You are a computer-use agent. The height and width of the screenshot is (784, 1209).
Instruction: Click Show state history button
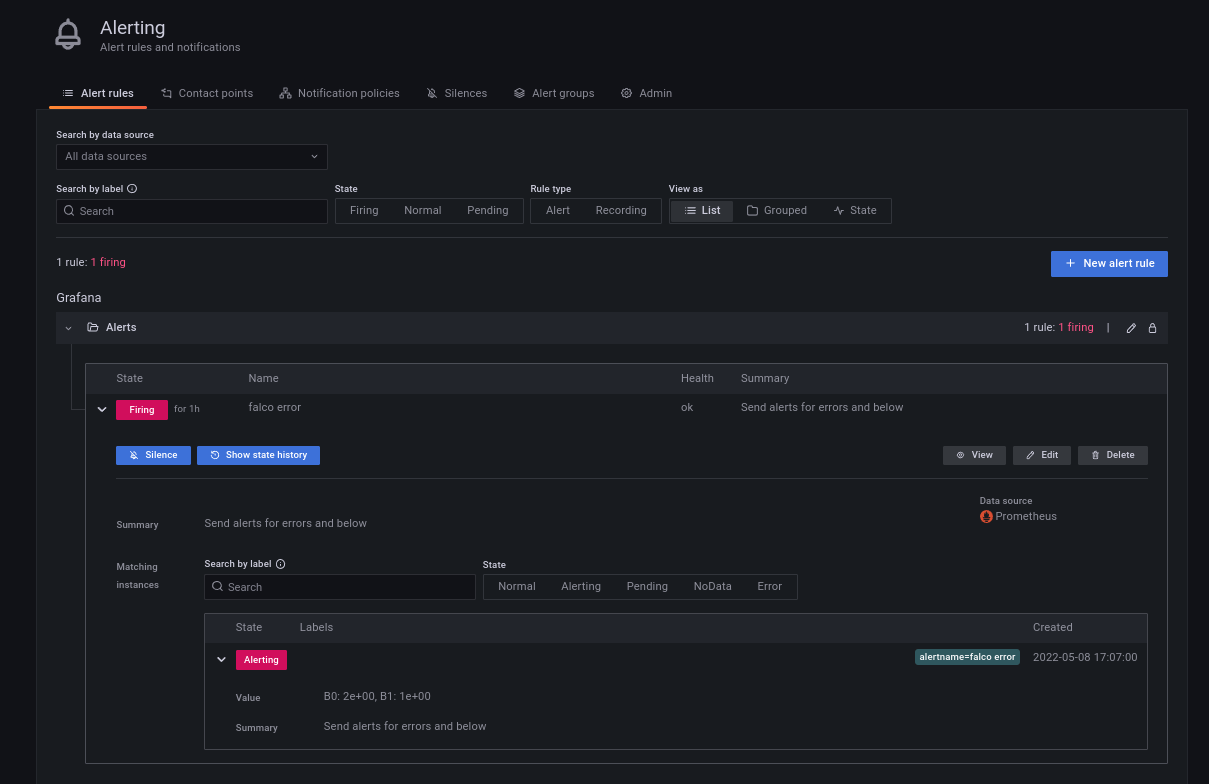[258, 455]
